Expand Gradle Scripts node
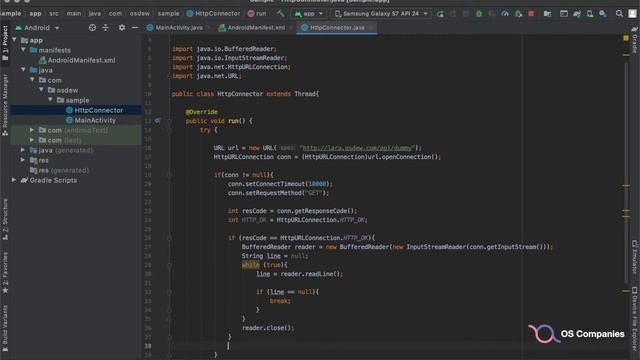 pyautogui.click(x=14, y=180)
